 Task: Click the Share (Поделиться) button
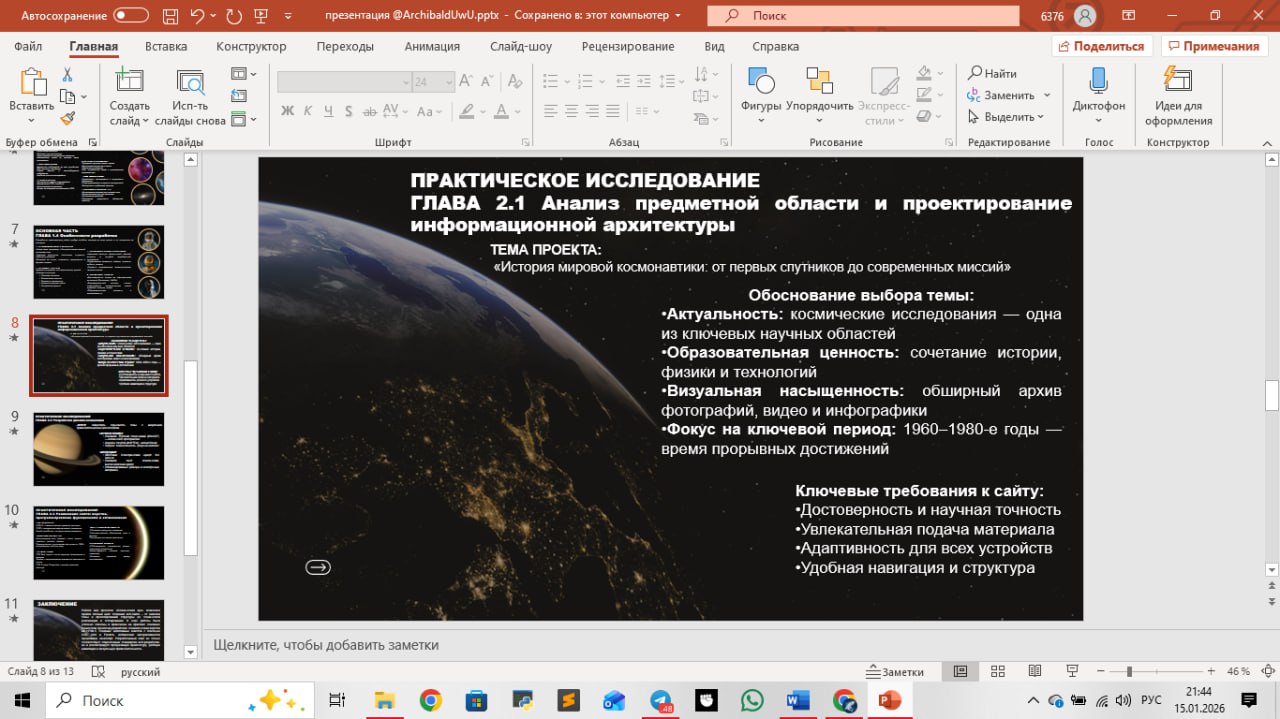(x=1102, y=46)
